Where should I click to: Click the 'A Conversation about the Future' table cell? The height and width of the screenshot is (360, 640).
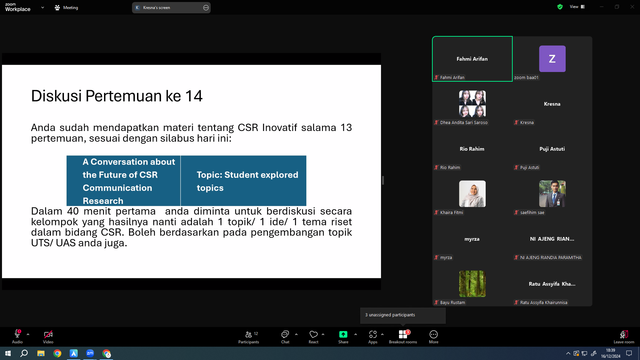(124, 181)
